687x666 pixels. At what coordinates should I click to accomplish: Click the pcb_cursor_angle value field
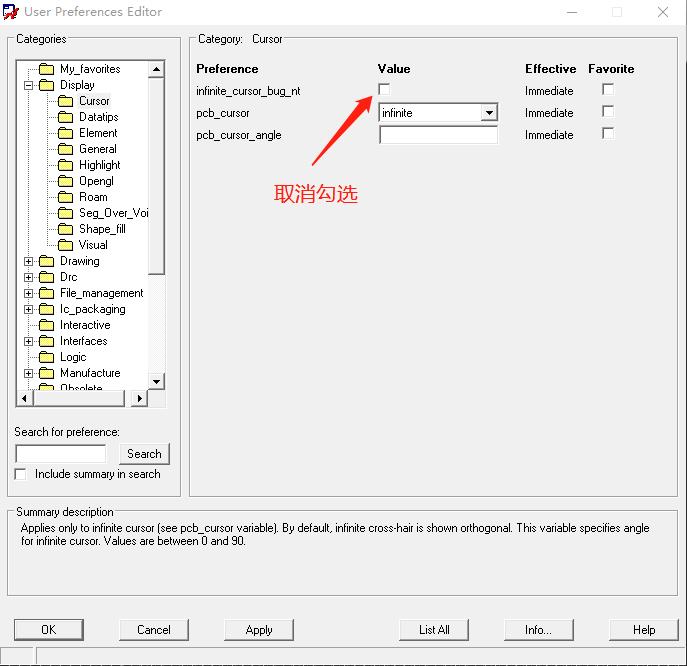(x=438, y=135)
